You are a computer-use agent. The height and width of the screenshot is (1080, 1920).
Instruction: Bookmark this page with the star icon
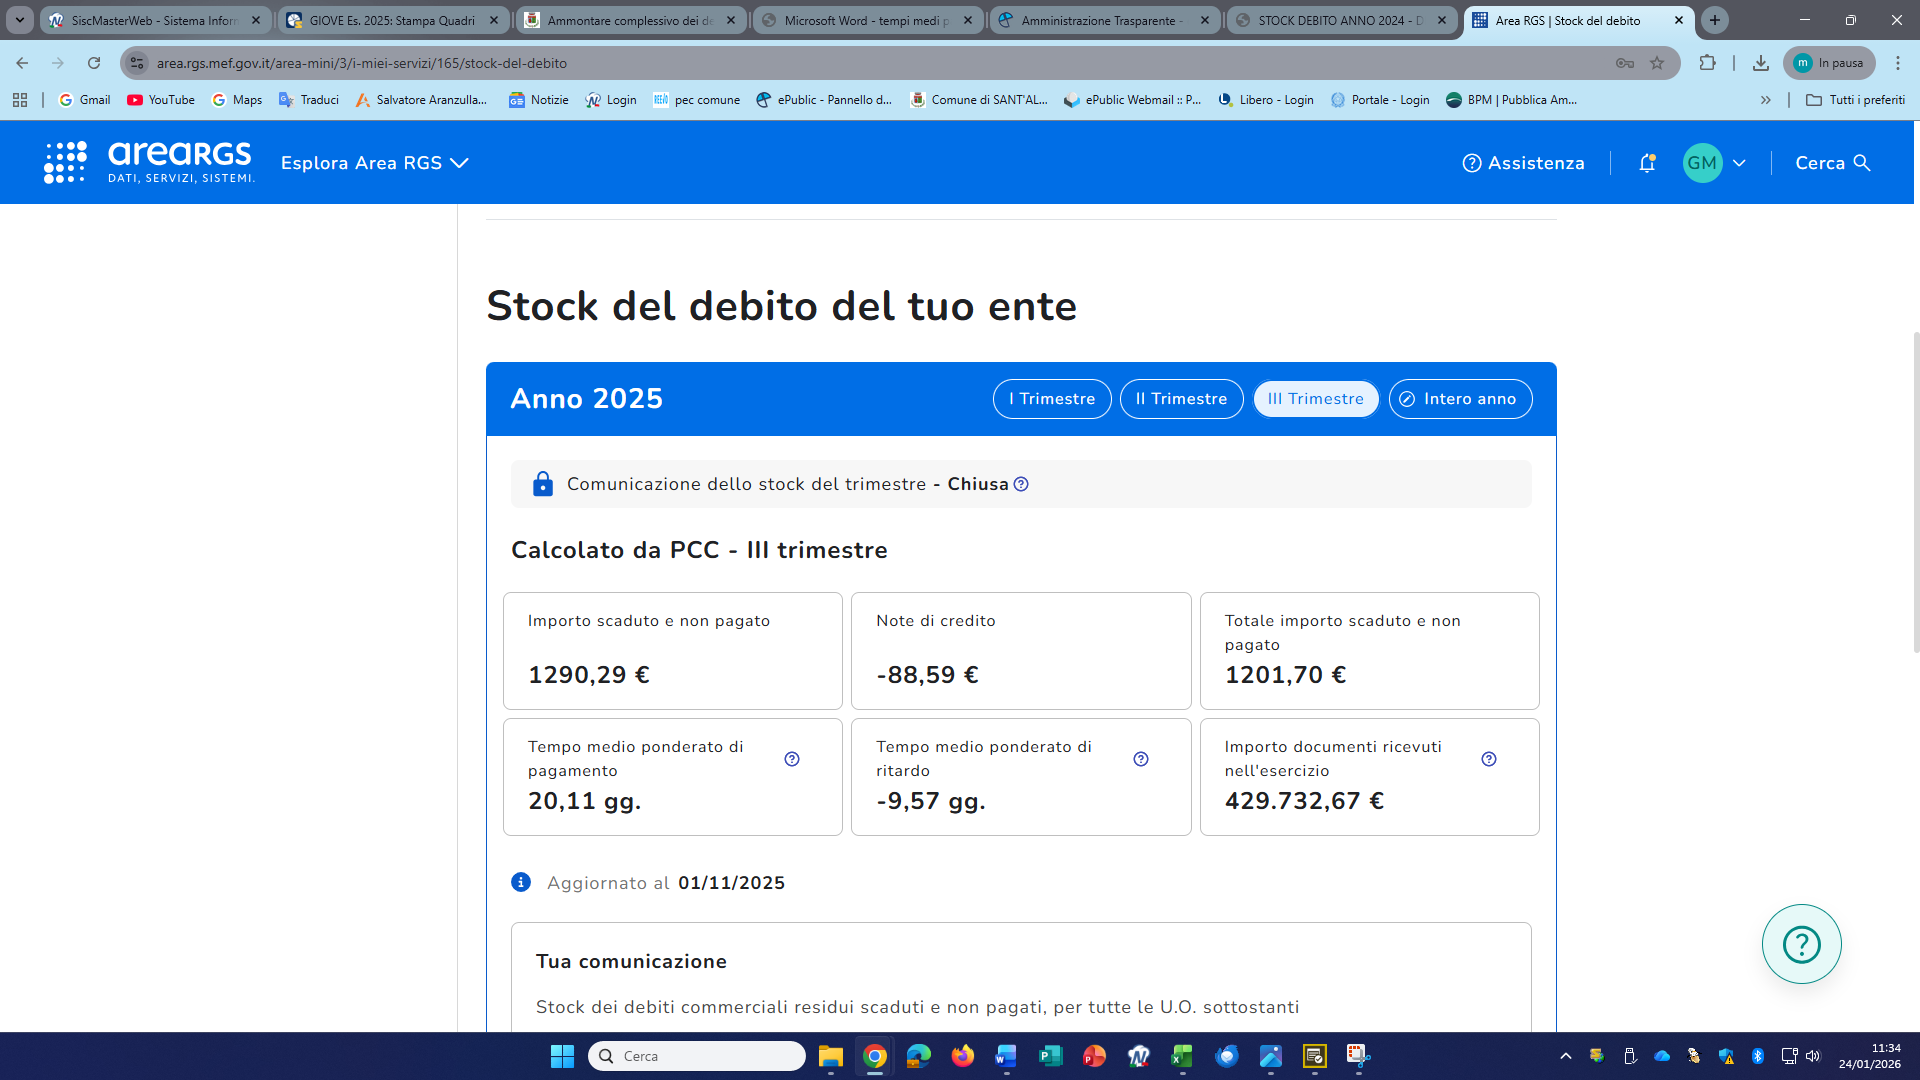coord(1657,63)
